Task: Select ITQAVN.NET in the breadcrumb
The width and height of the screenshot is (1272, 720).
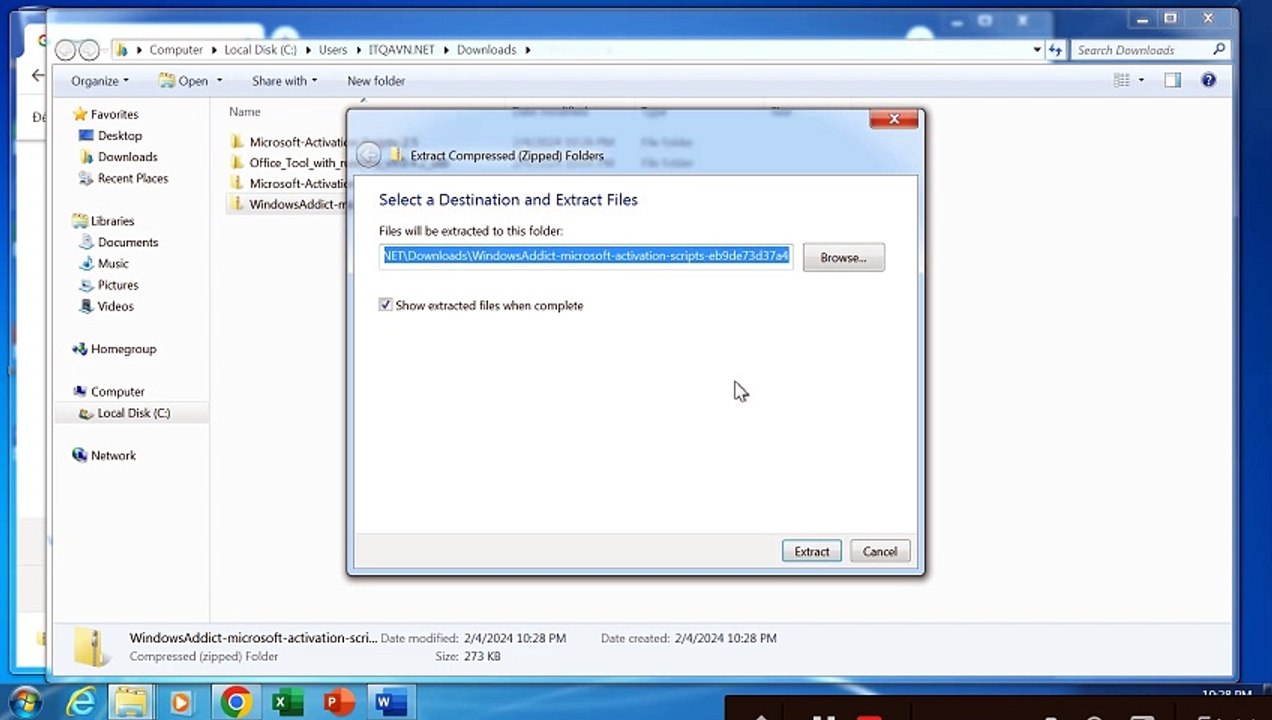Action: tap(403, 50)
